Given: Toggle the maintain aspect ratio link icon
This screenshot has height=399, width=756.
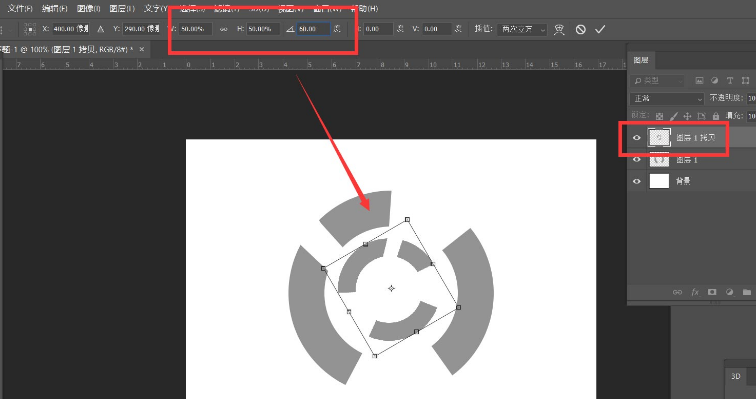Looking at the screenshot, I should pyautogui.click(x=223, y=29).
